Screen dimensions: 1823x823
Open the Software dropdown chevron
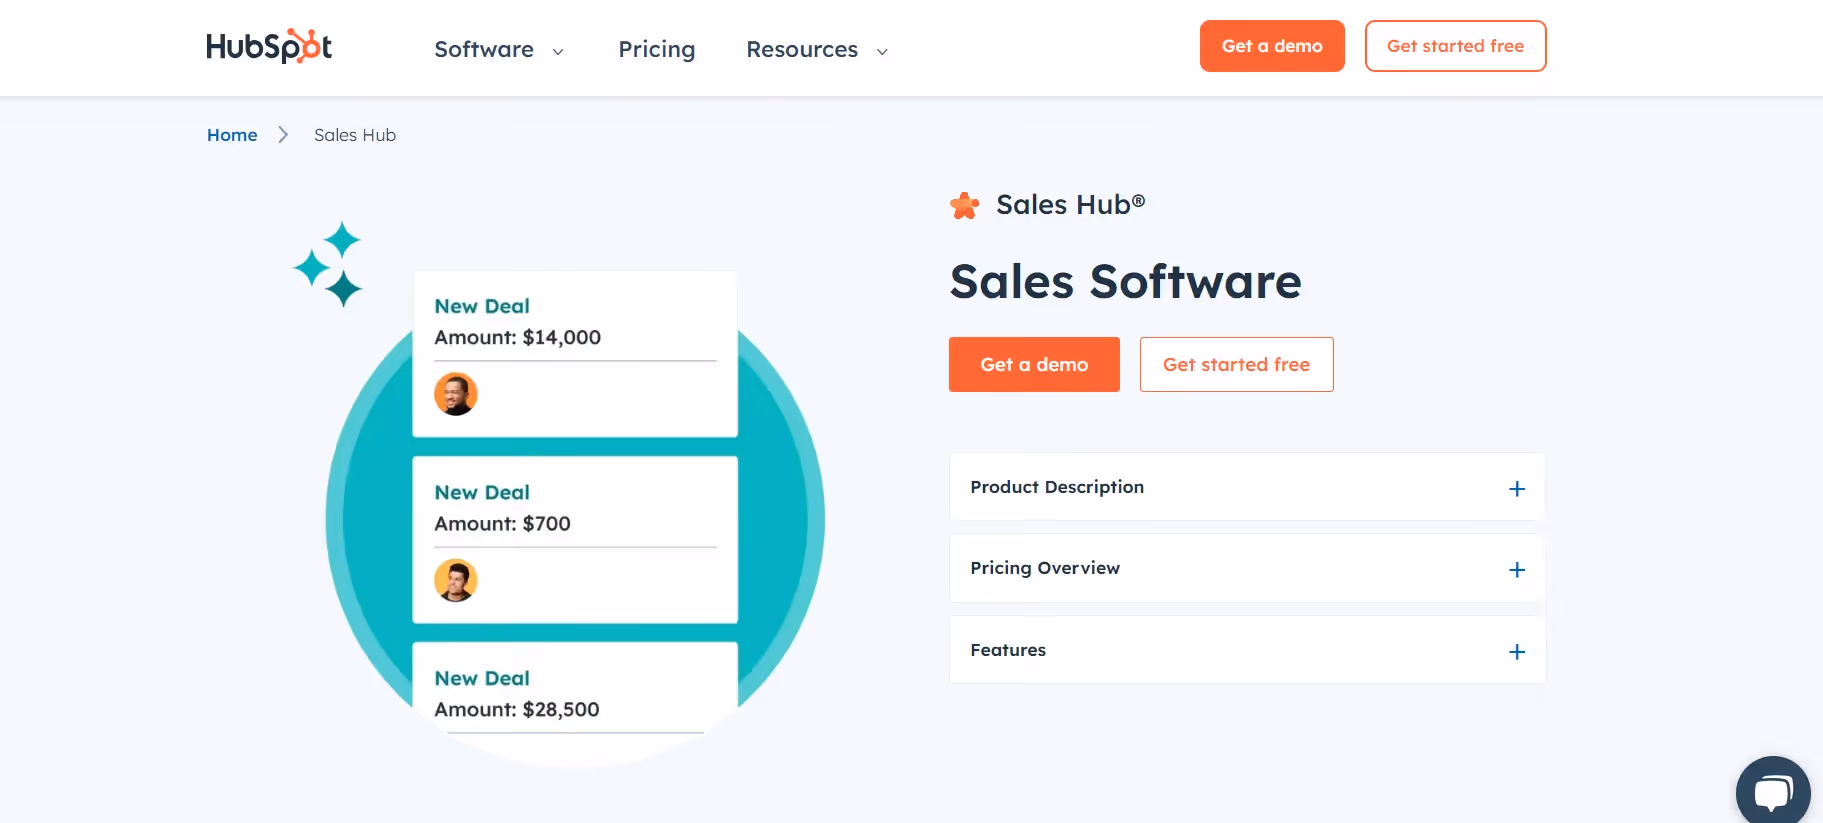click(558, 52)
